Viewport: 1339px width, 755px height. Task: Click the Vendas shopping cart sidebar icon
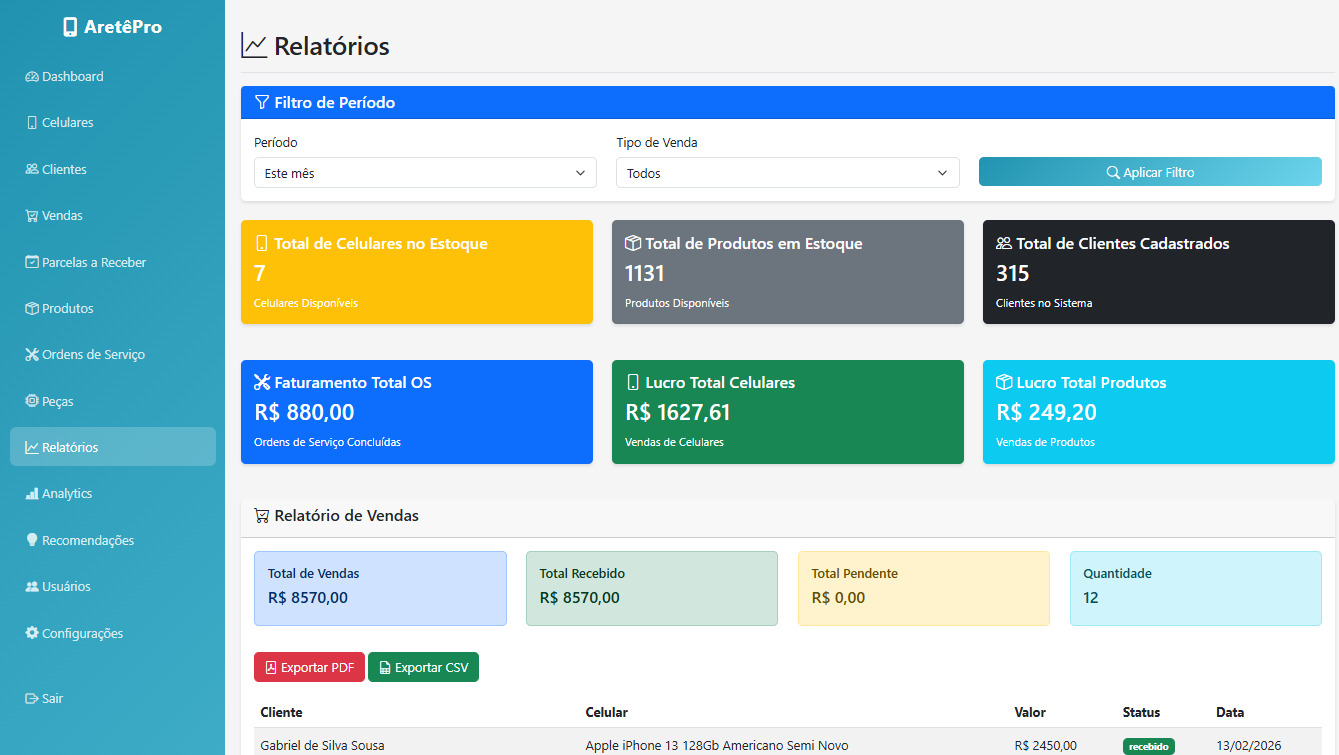[x=32, y=216]
